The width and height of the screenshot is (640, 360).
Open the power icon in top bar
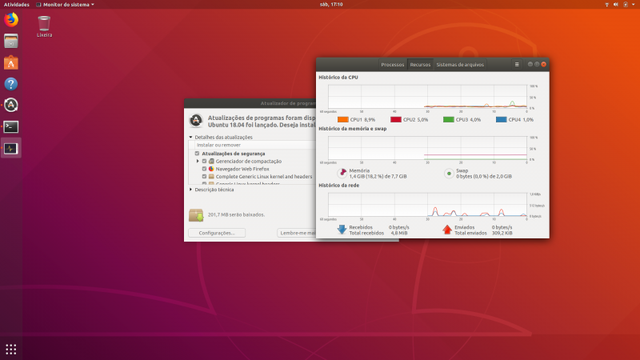click(625, 4)
